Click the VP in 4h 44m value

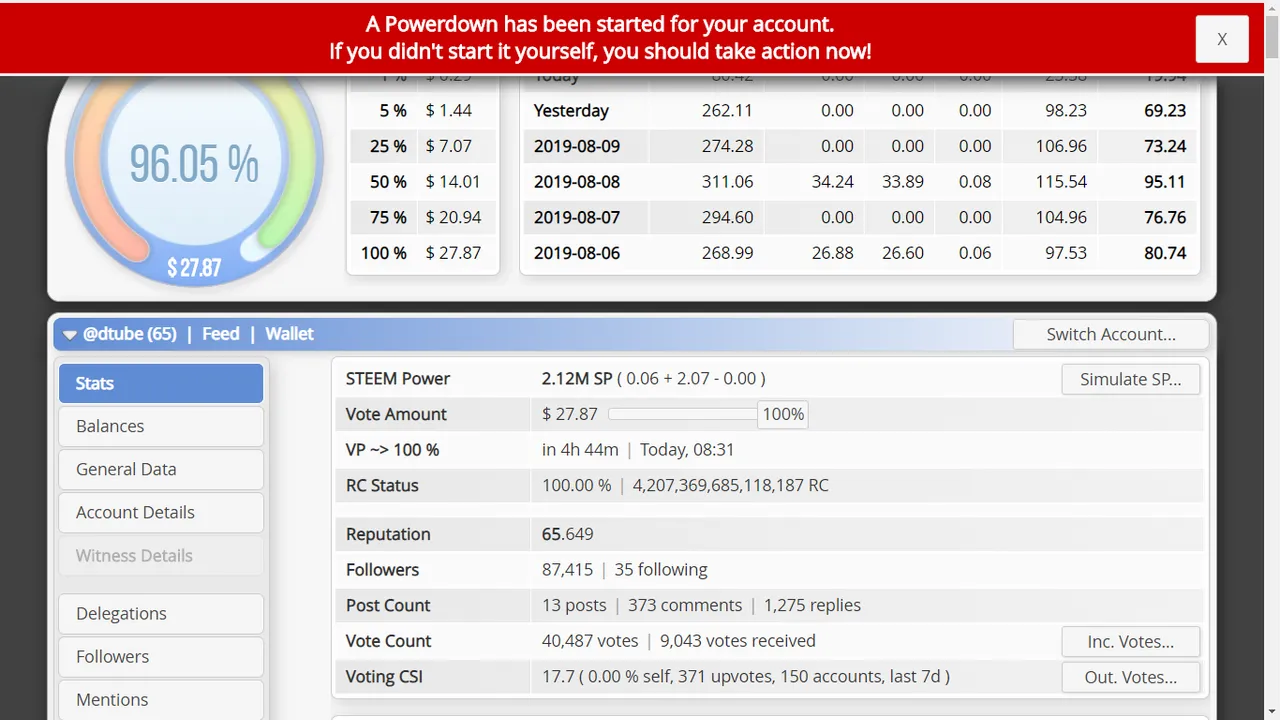580,450
